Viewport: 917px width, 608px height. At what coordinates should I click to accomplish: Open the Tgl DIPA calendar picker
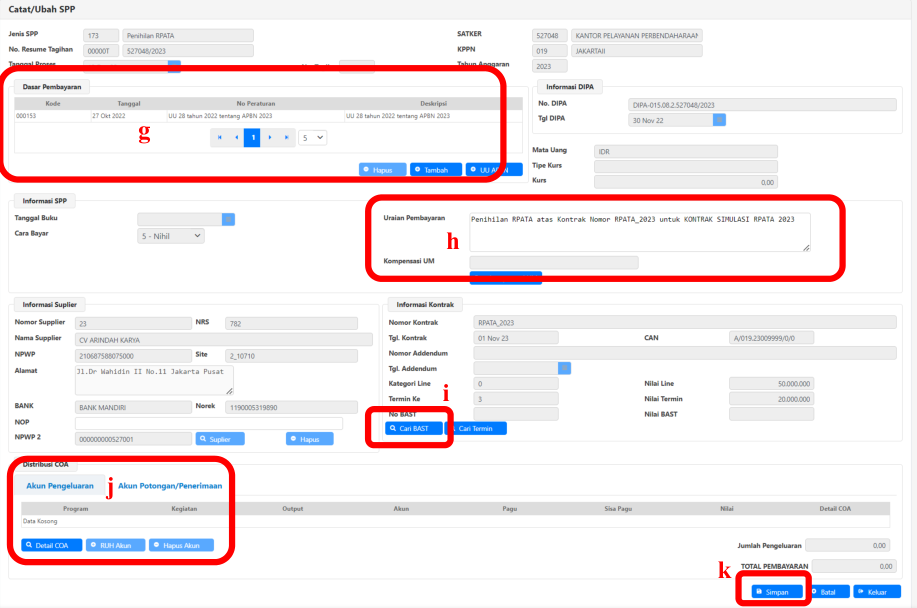[719, 120]
